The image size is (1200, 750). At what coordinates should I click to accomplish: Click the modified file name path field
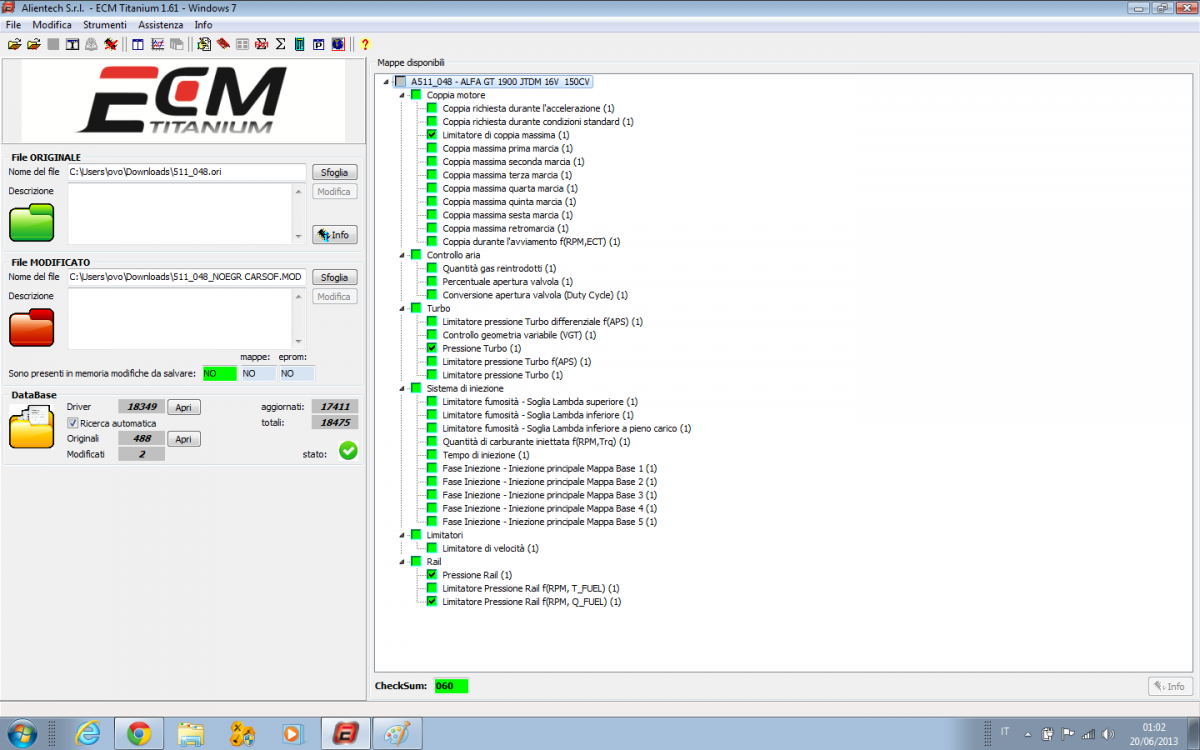[x=186, y=277]
